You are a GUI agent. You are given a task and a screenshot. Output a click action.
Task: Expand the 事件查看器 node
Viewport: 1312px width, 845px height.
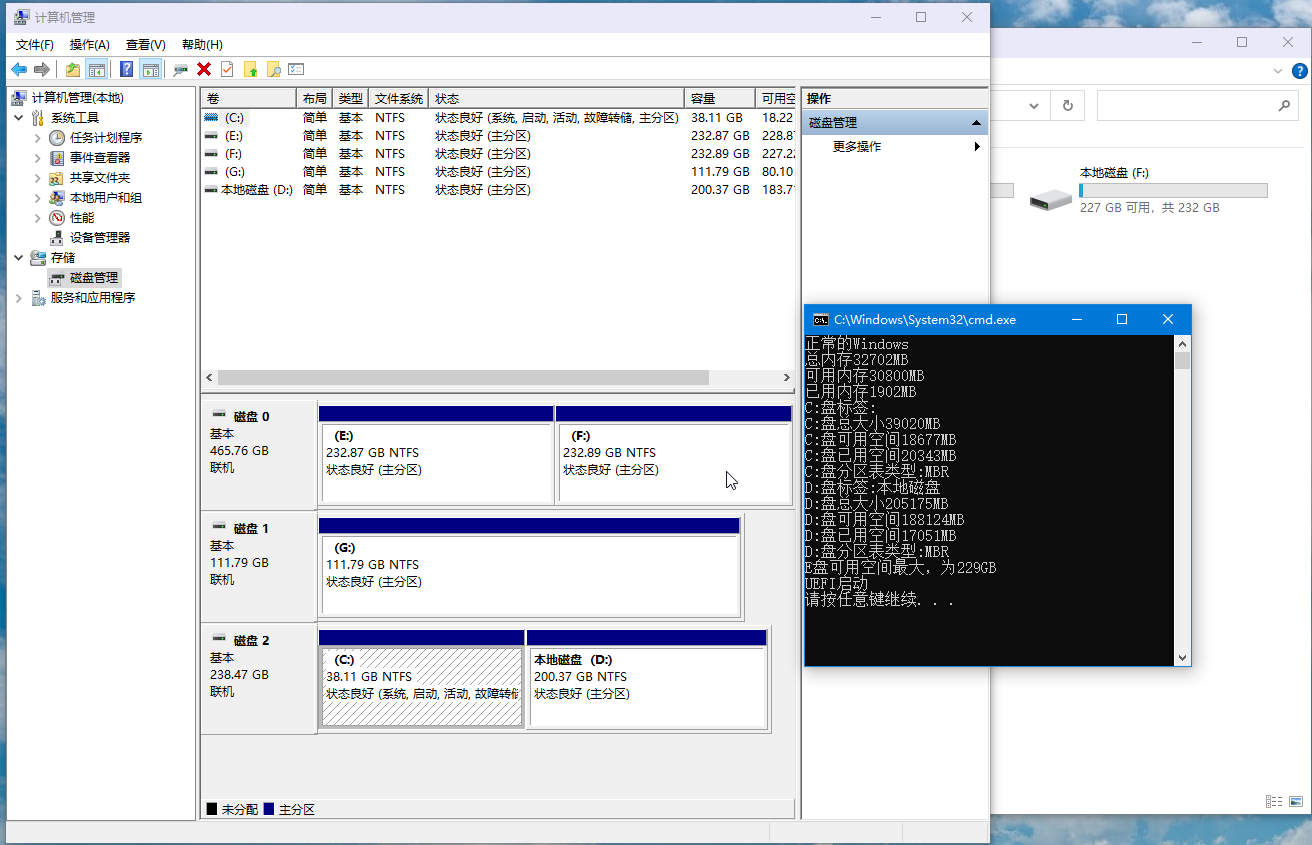point(38,158)
